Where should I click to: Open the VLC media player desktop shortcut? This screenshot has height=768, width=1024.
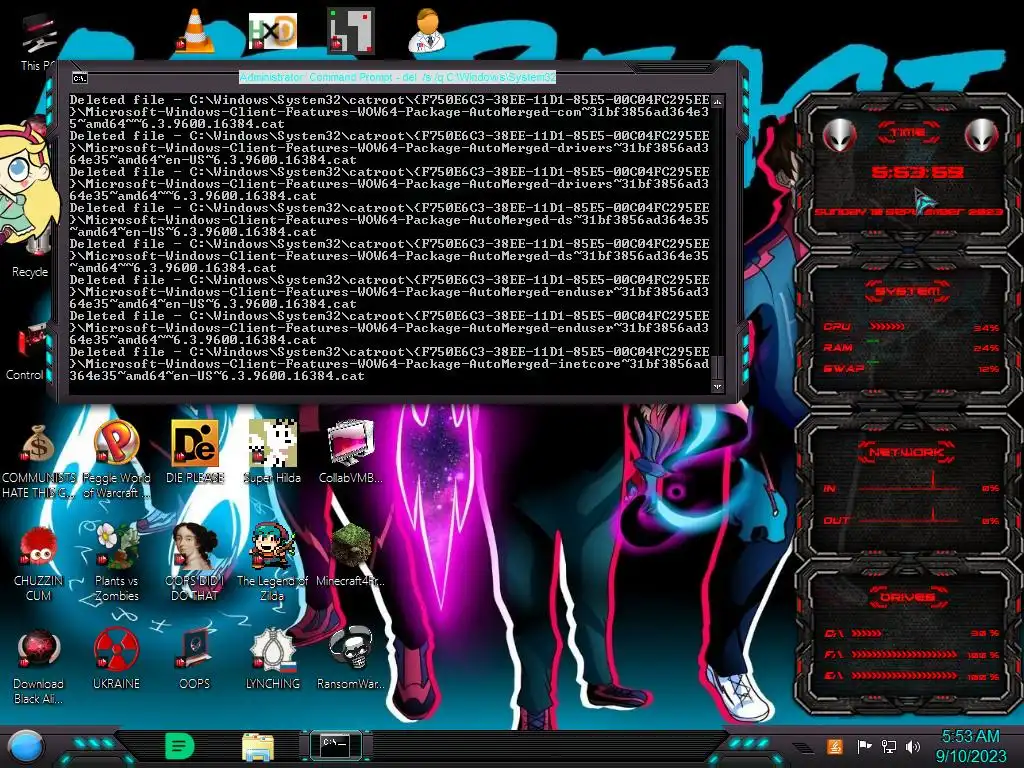point(195,30)
